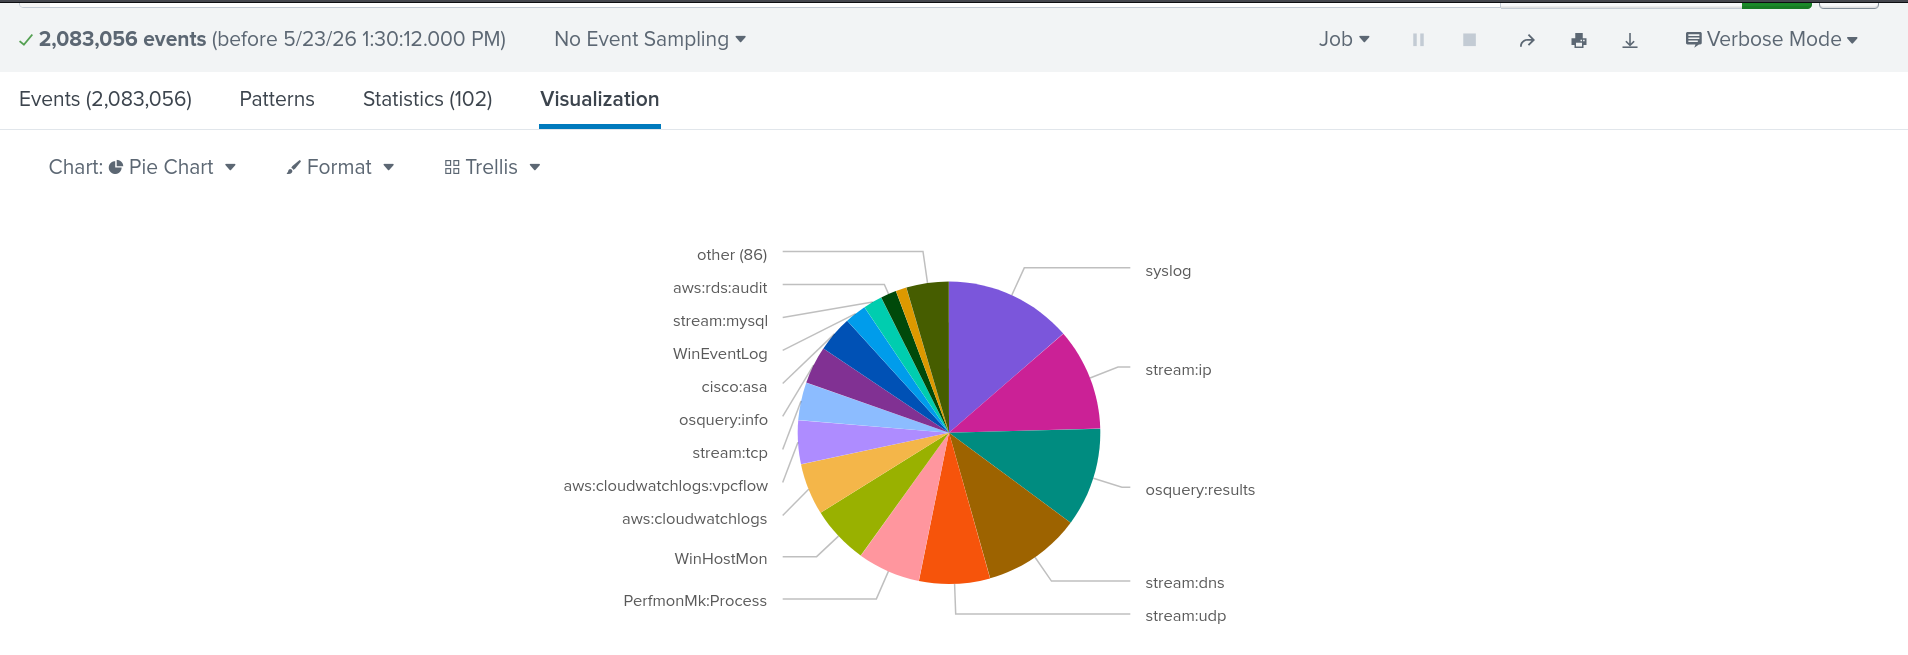Image resolution: width=1908 pixels, height=655 pixels.
Task: Open the Pie Chart type selector
Action: 142,167
